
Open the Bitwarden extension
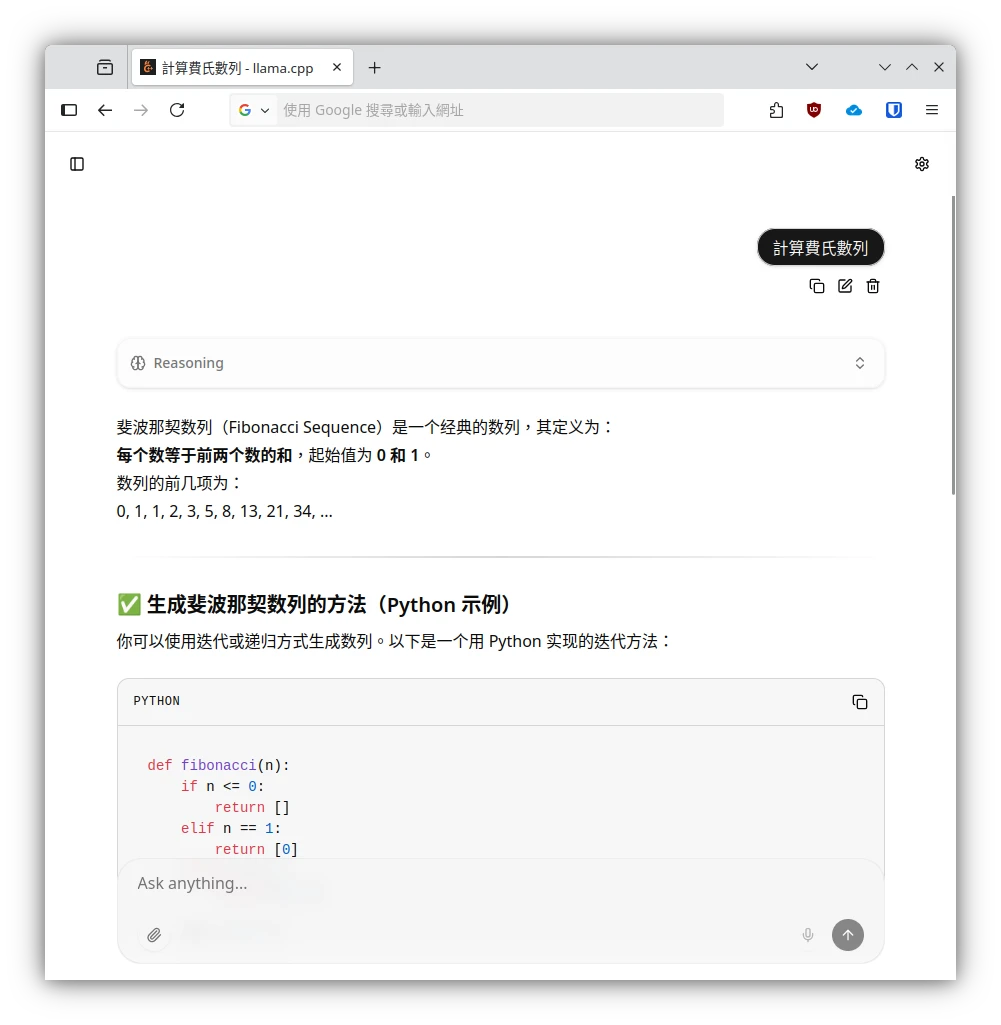tap(894, 110)
